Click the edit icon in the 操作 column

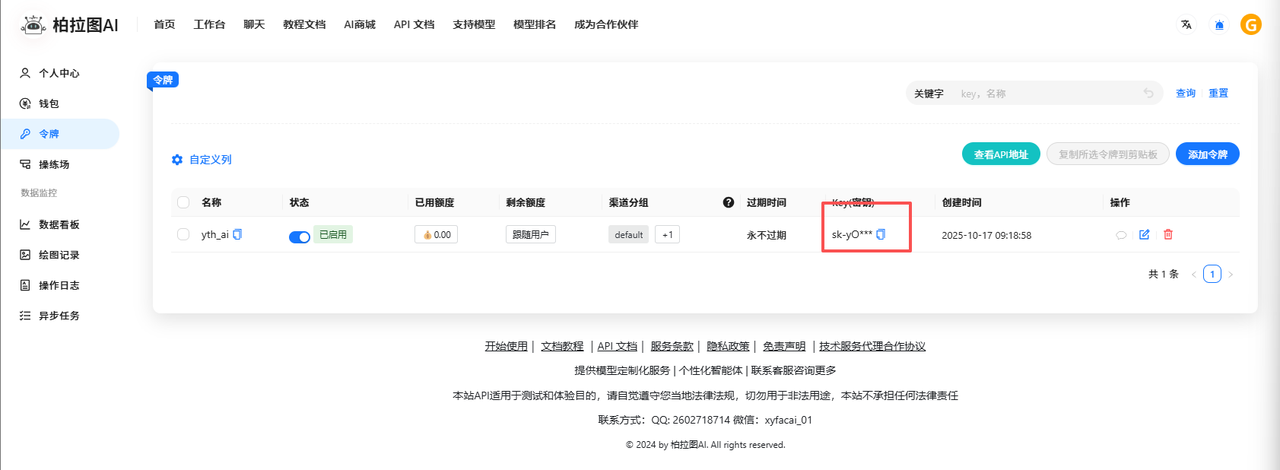[1144, 235]
